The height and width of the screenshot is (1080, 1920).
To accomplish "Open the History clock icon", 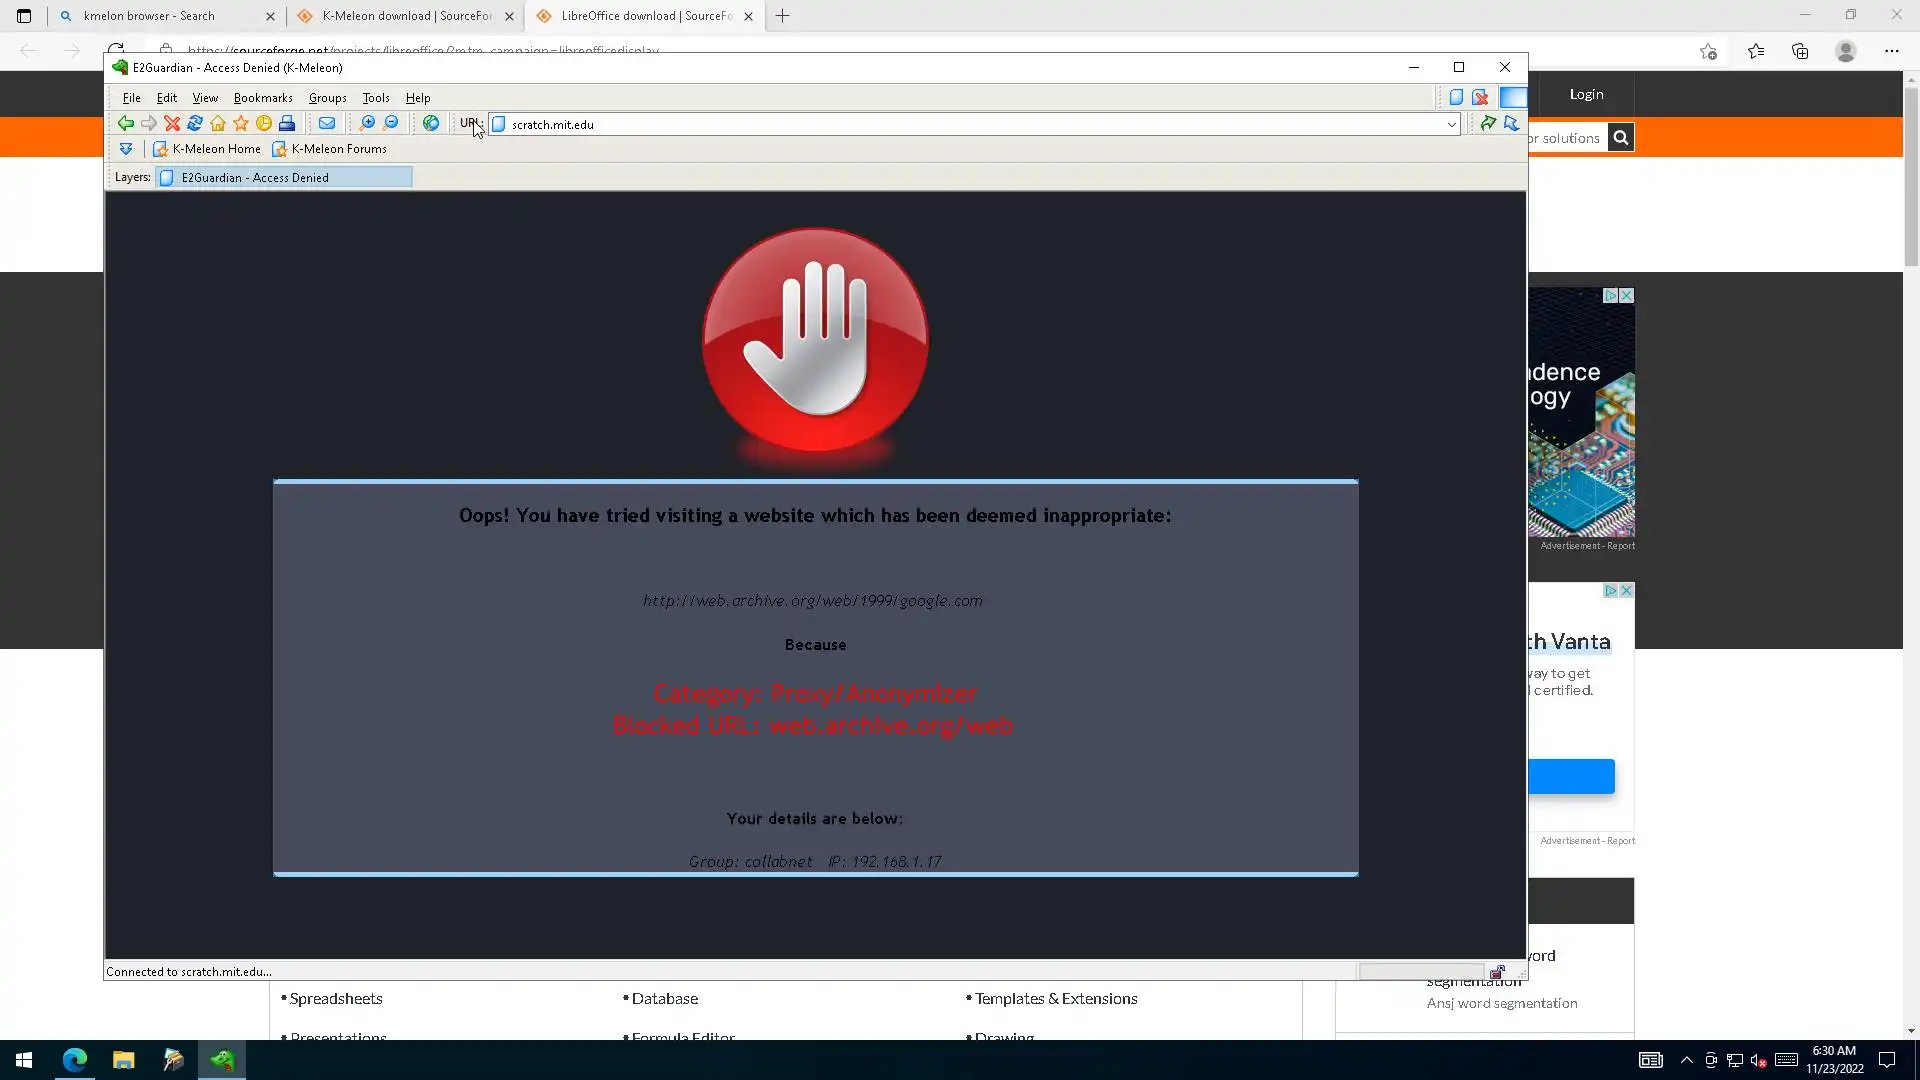I will (x=264, y=123).
